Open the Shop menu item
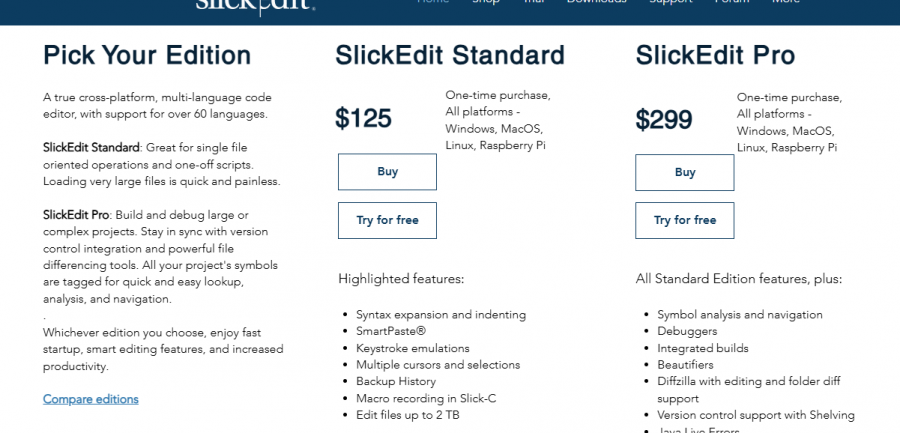The height and width of the screenshot is (433, 900). (486, 3)
